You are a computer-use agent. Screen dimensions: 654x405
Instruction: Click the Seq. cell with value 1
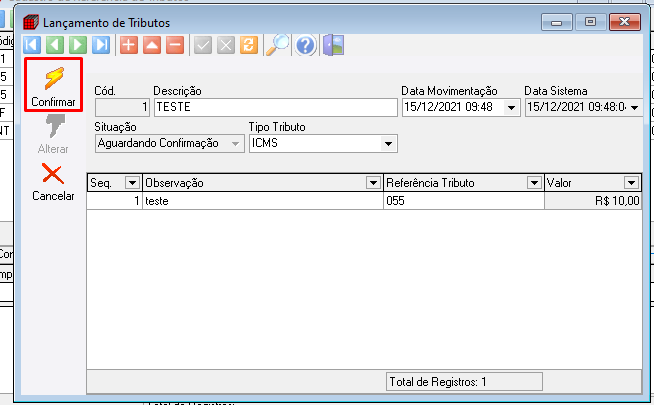pyautogui.click(x=115, y=201)
